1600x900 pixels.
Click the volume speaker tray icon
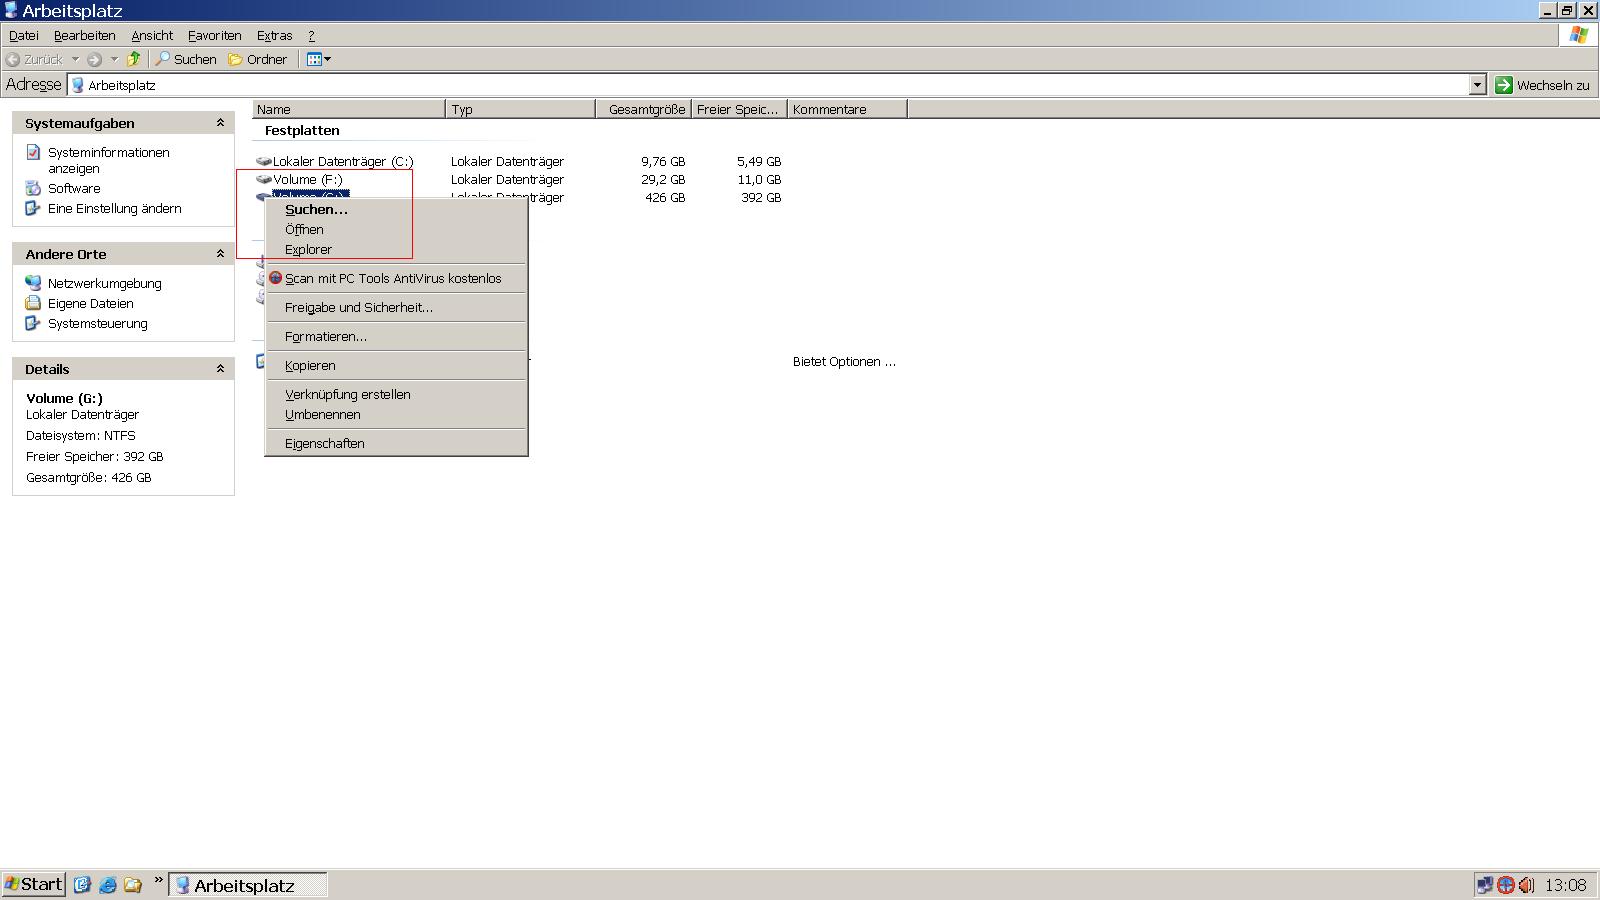tap(1526, 885)
